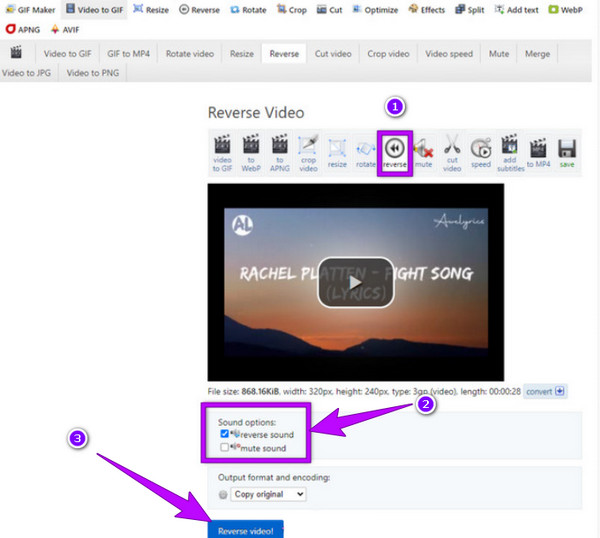Open the GIF Maker tool
Viewport: 600px width, 538px height.
(x=31, y=10)
